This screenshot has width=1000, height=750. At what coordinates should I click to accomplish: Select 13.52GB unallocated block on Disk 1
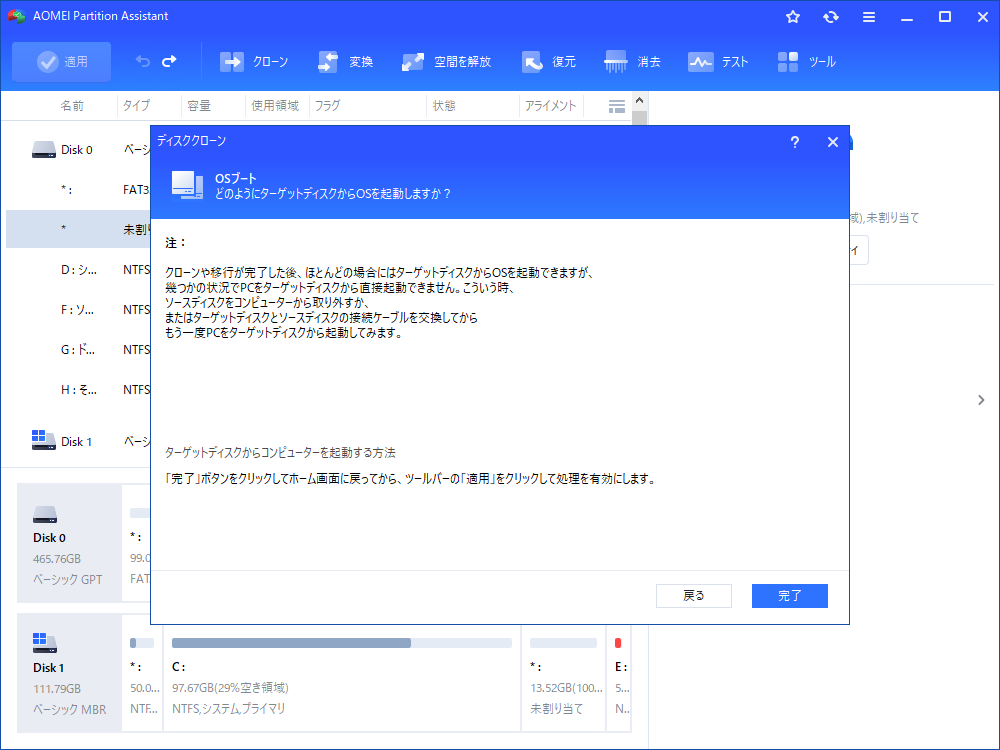(x=563, y=678)
